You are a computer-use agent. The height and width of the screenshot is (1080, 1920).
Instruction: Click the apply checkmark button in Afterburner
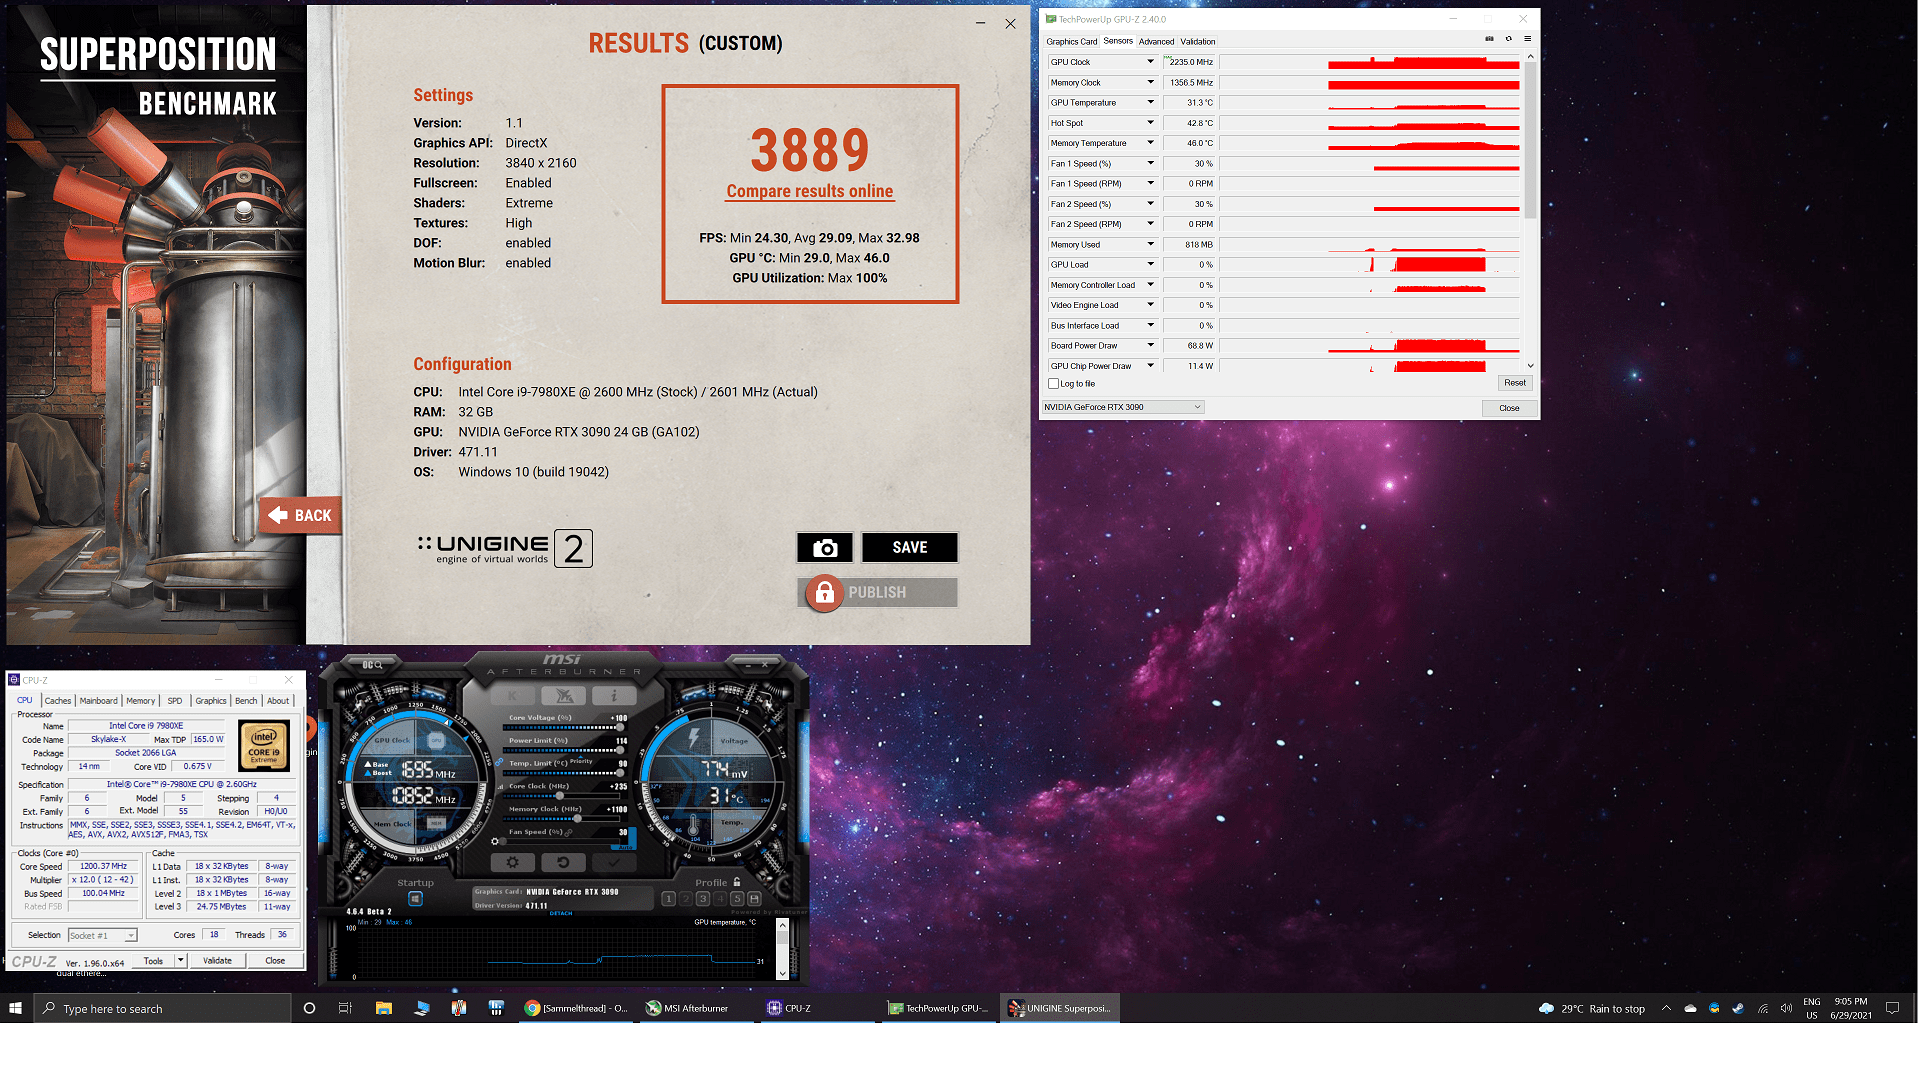[614, 863]
